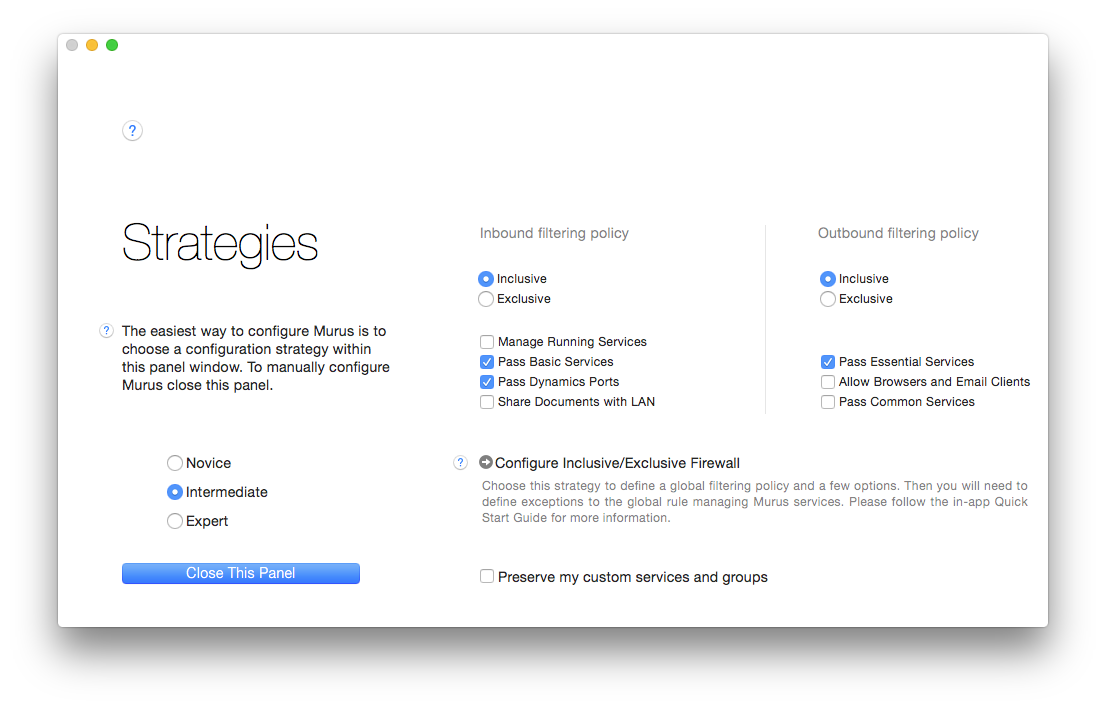Select the Expert strategy level

pos(175,521)
